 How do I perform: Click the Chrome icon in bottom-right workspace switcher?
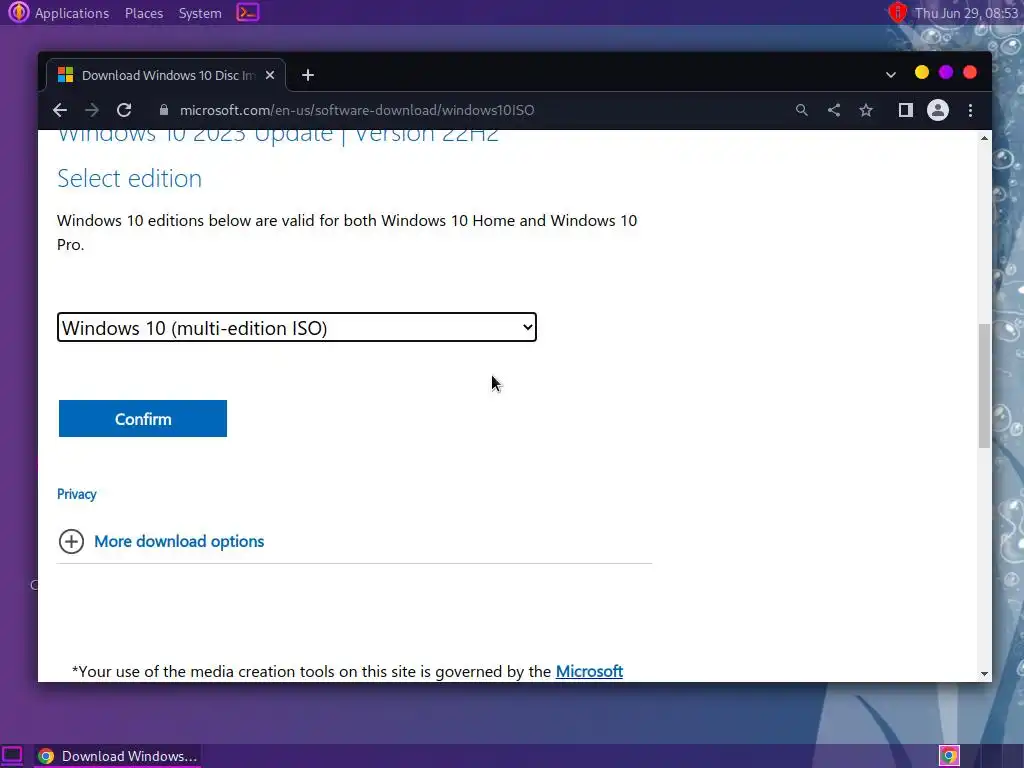tap(950, 756)
